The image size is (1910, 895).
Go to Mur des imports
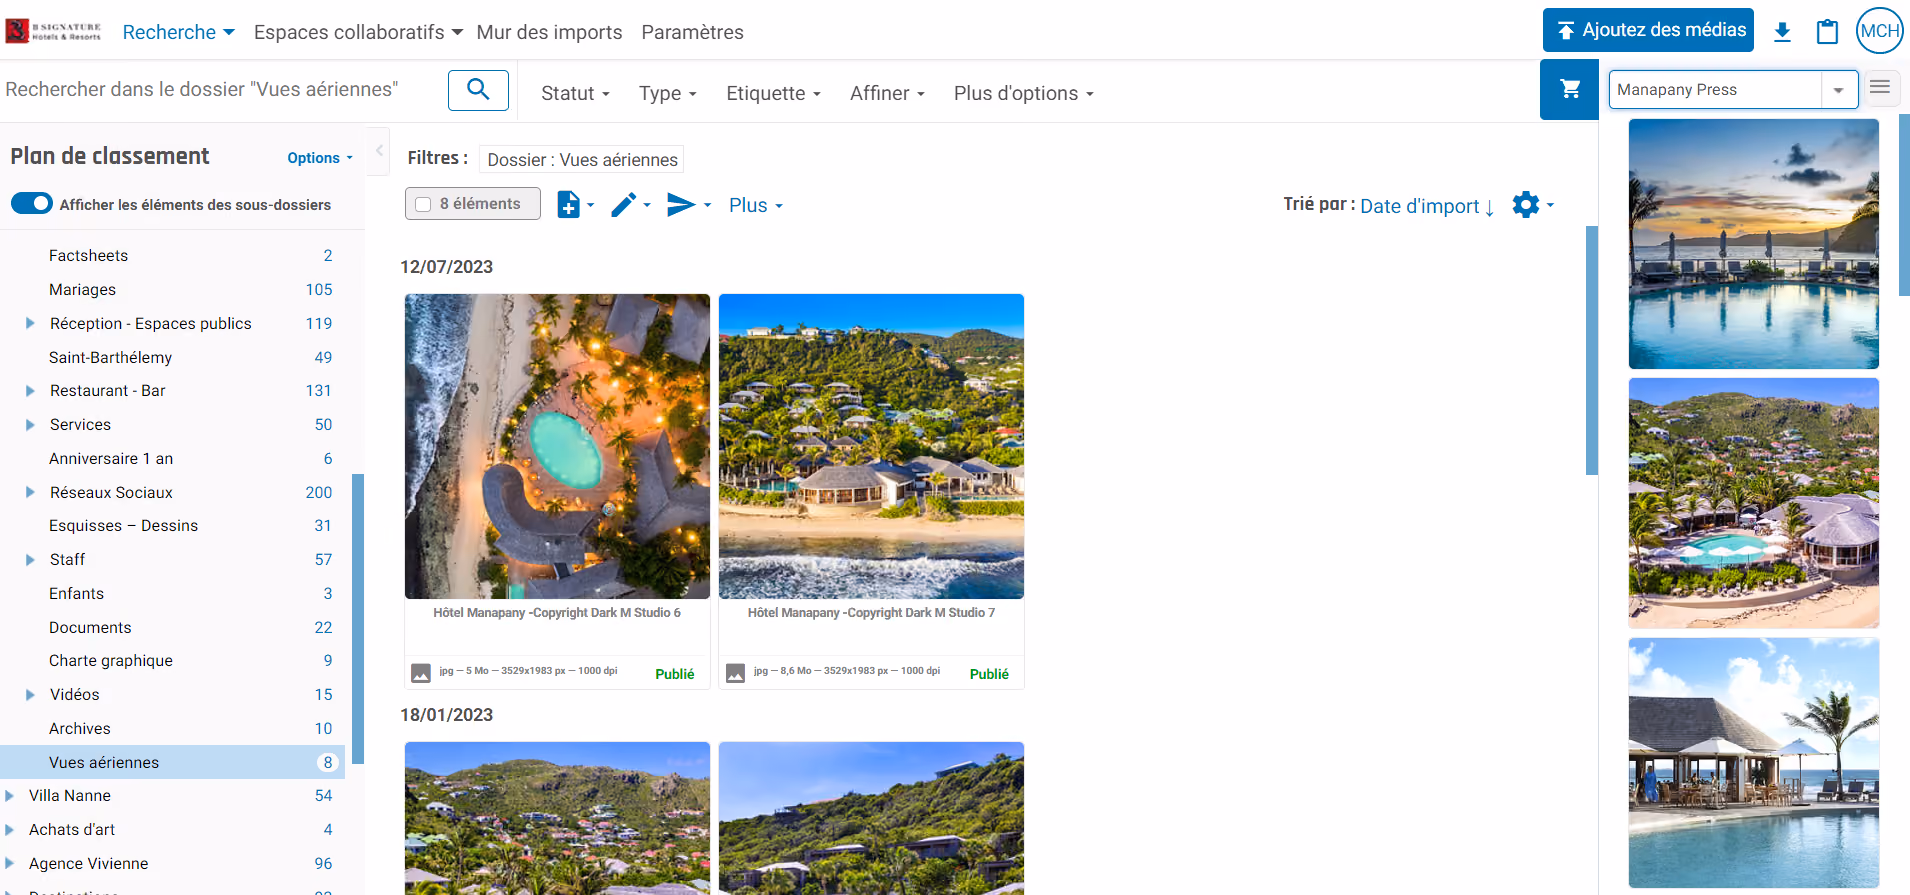point(549,32)
